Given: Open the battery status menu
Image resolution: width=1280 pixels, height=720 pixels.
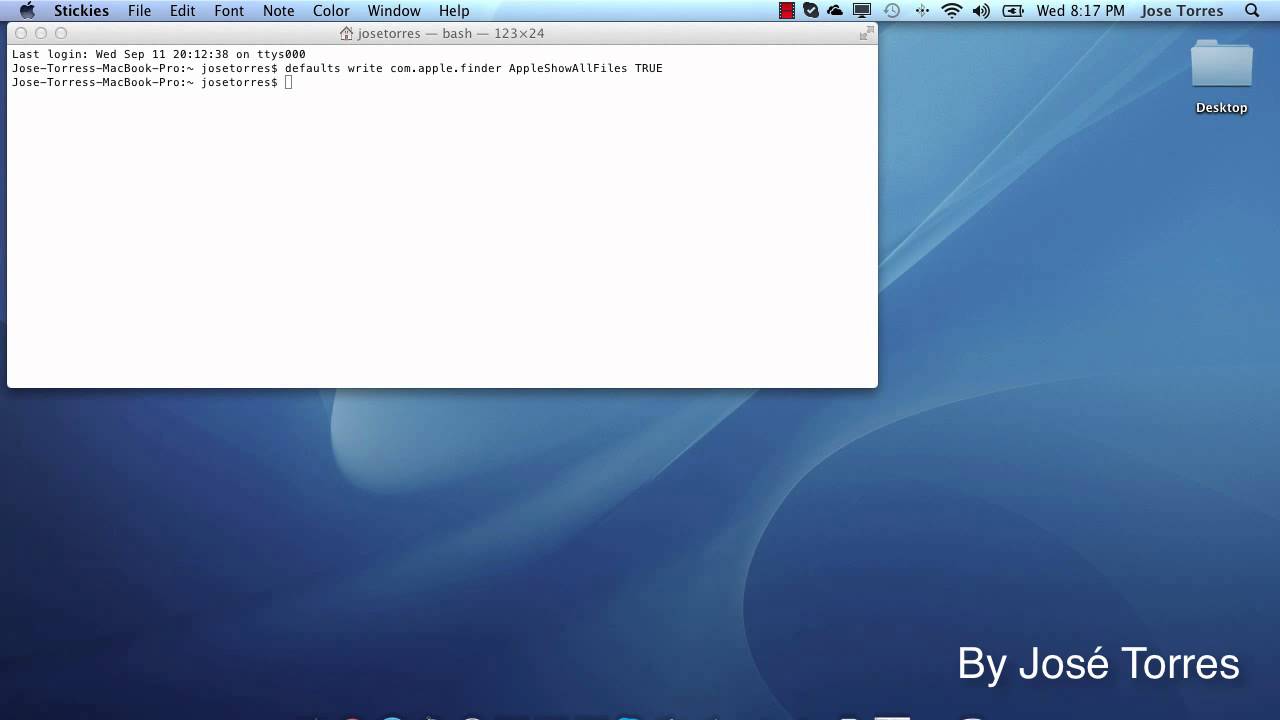Looking at the screenshot, I should pyautogui.click(x=1013, y=11).
